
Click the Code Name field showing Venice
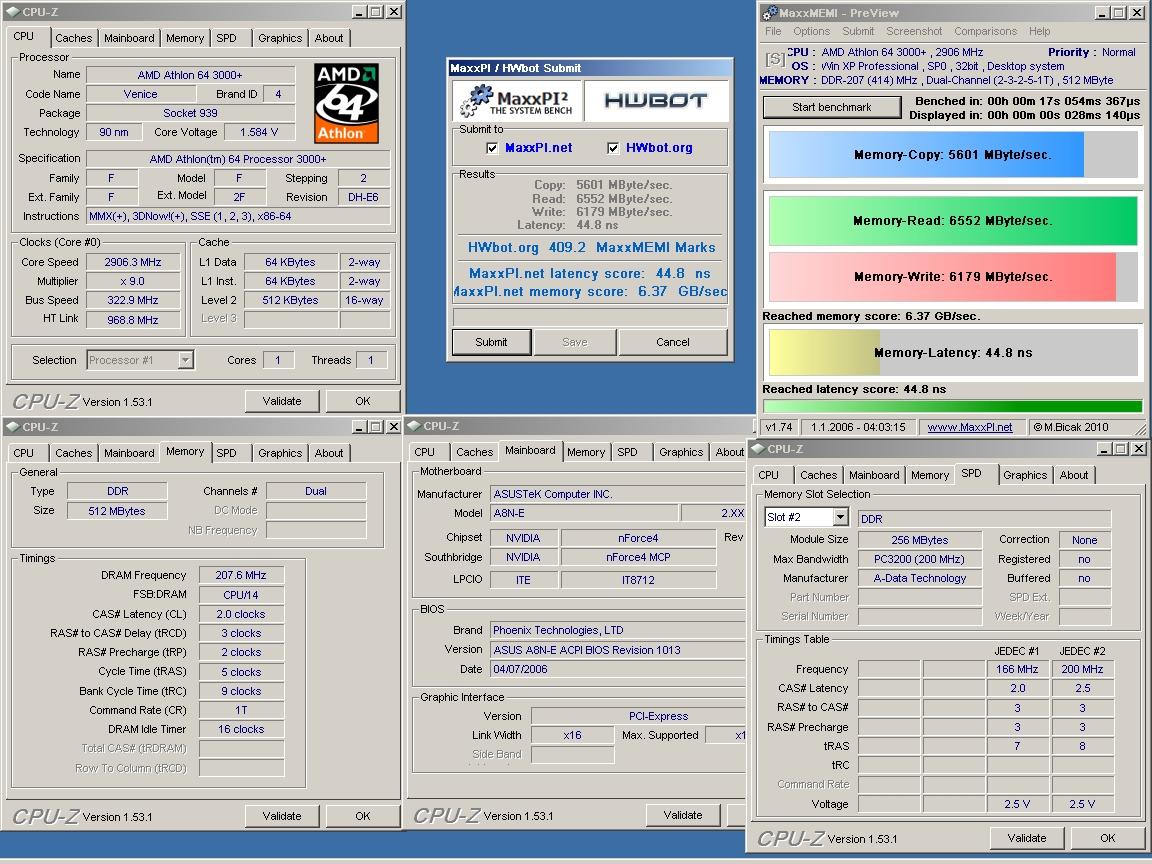click(140, 94)
